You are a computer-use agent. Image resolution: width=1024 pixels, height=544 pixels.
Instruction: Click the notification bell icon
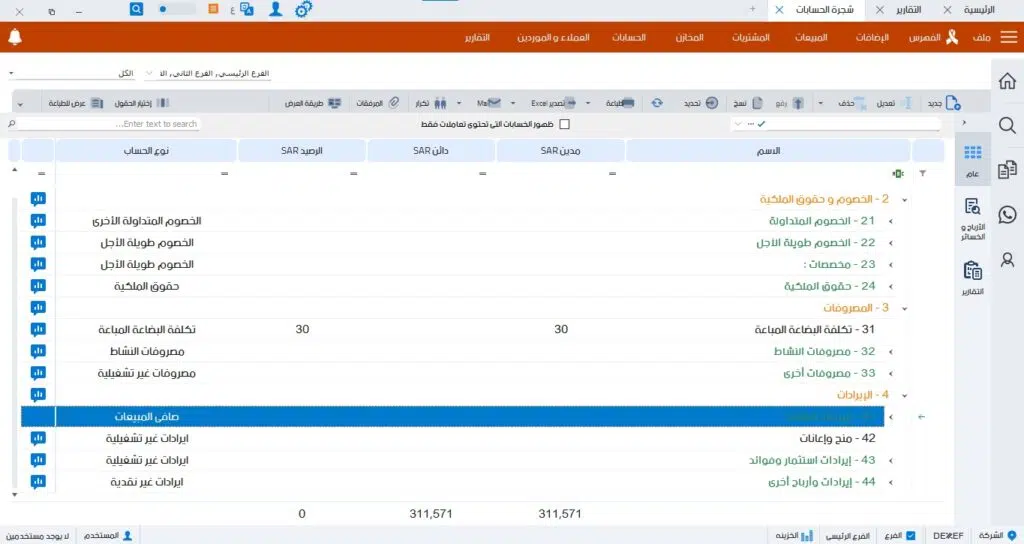coord(14,38)
